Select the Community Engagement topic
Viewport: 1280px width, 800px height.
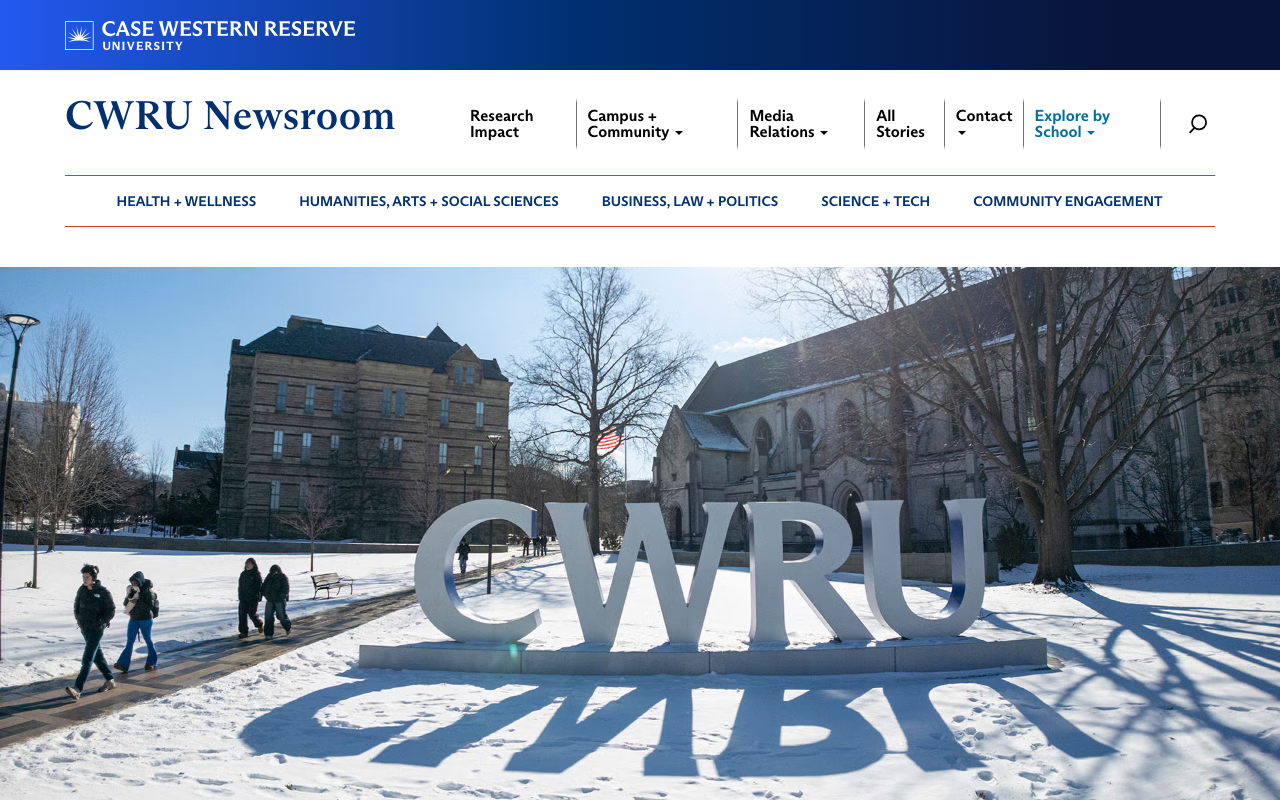[1068, 202]
